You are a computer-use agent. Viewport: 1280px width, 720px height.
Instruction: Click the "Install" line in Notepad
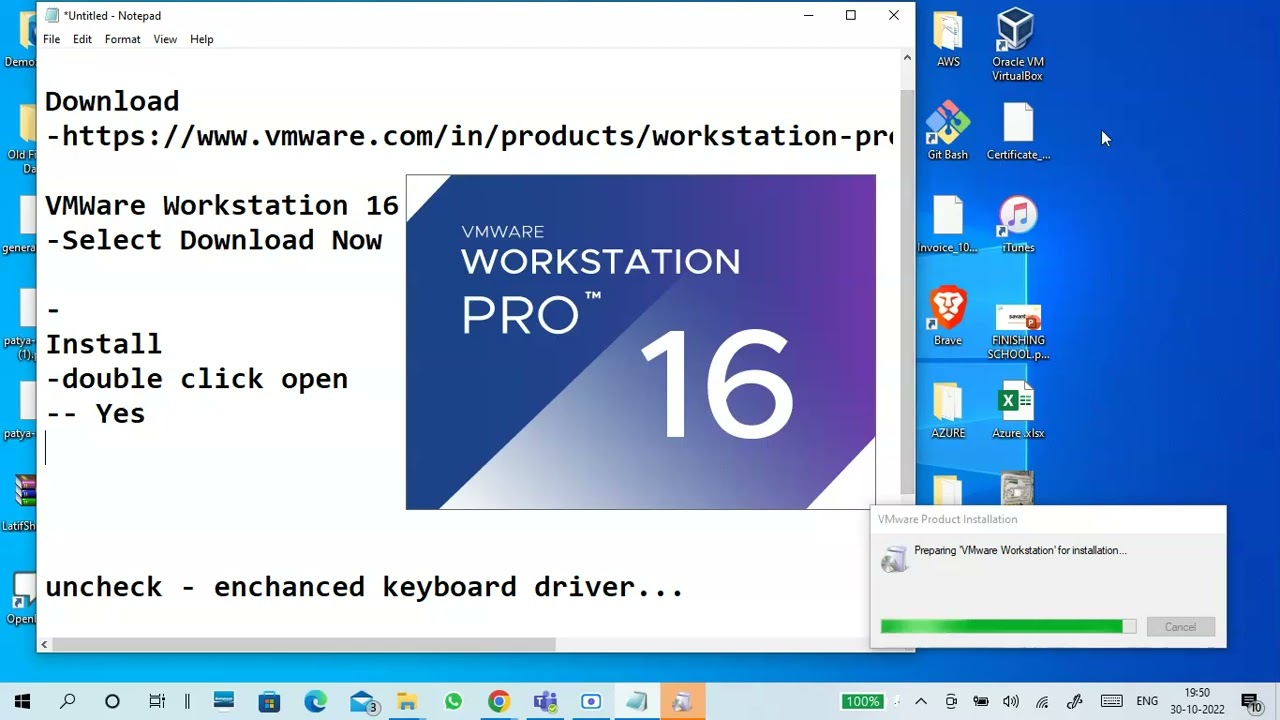[x=103, y=344]
